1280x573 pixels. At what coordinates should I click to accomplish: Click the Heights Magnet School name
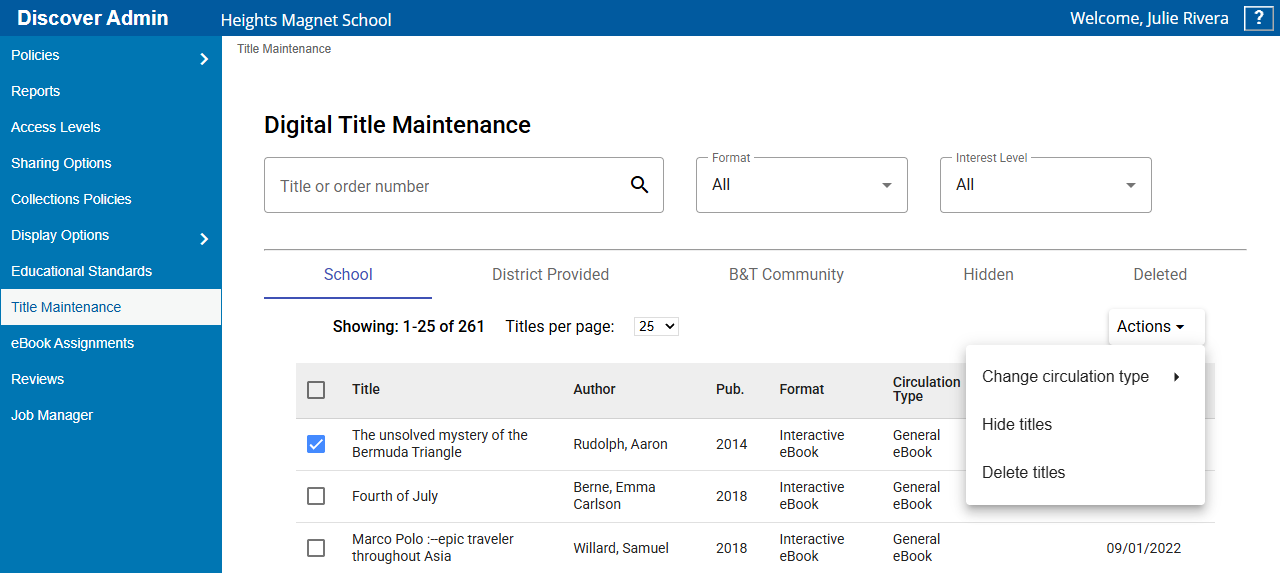coord(306,20)
